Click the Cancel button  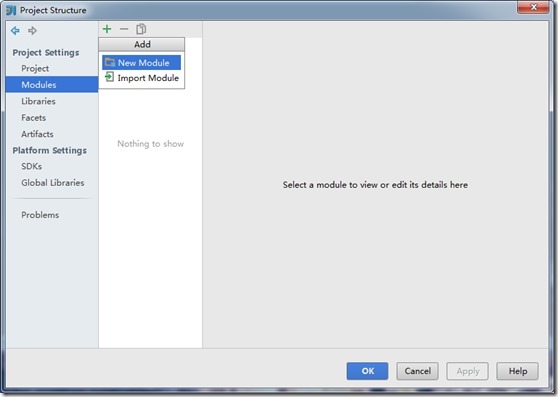[x=417, y=371]
